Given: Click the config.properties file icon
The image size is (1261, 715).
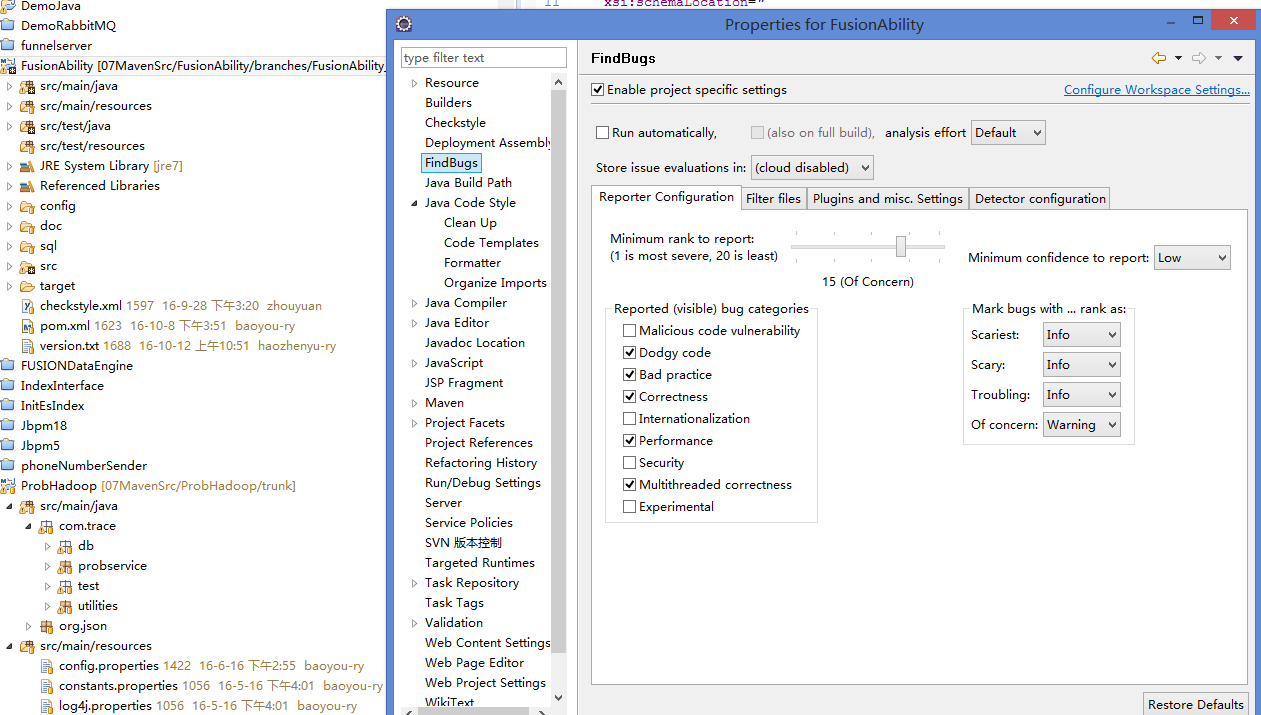Looking at the screenshot, I should tap(47, 666).
